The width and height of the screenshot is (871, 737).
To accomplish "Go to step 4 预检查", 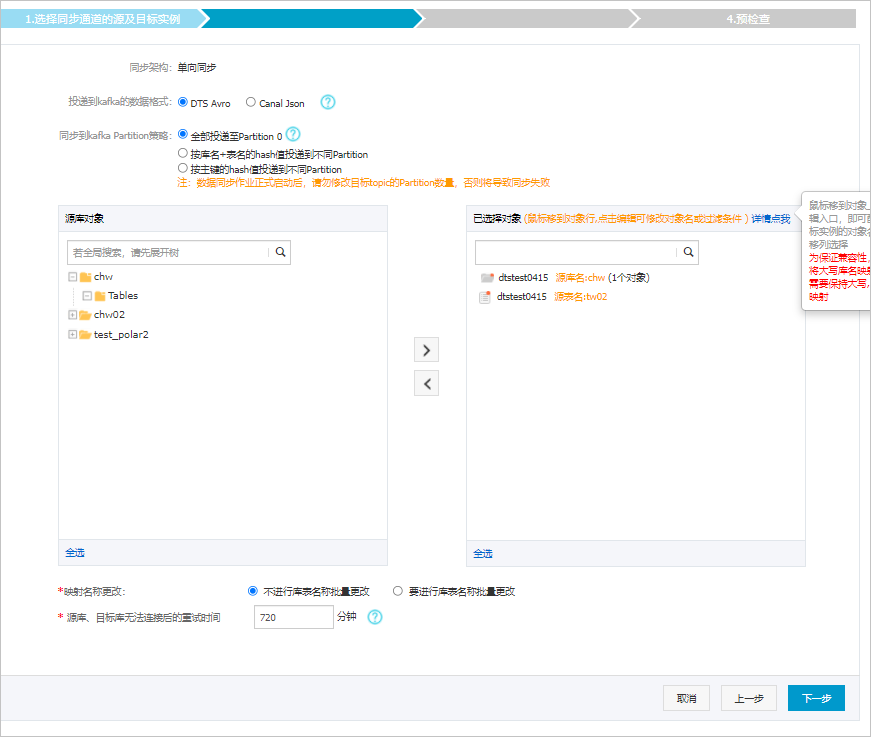I will [x=748, y=19].
